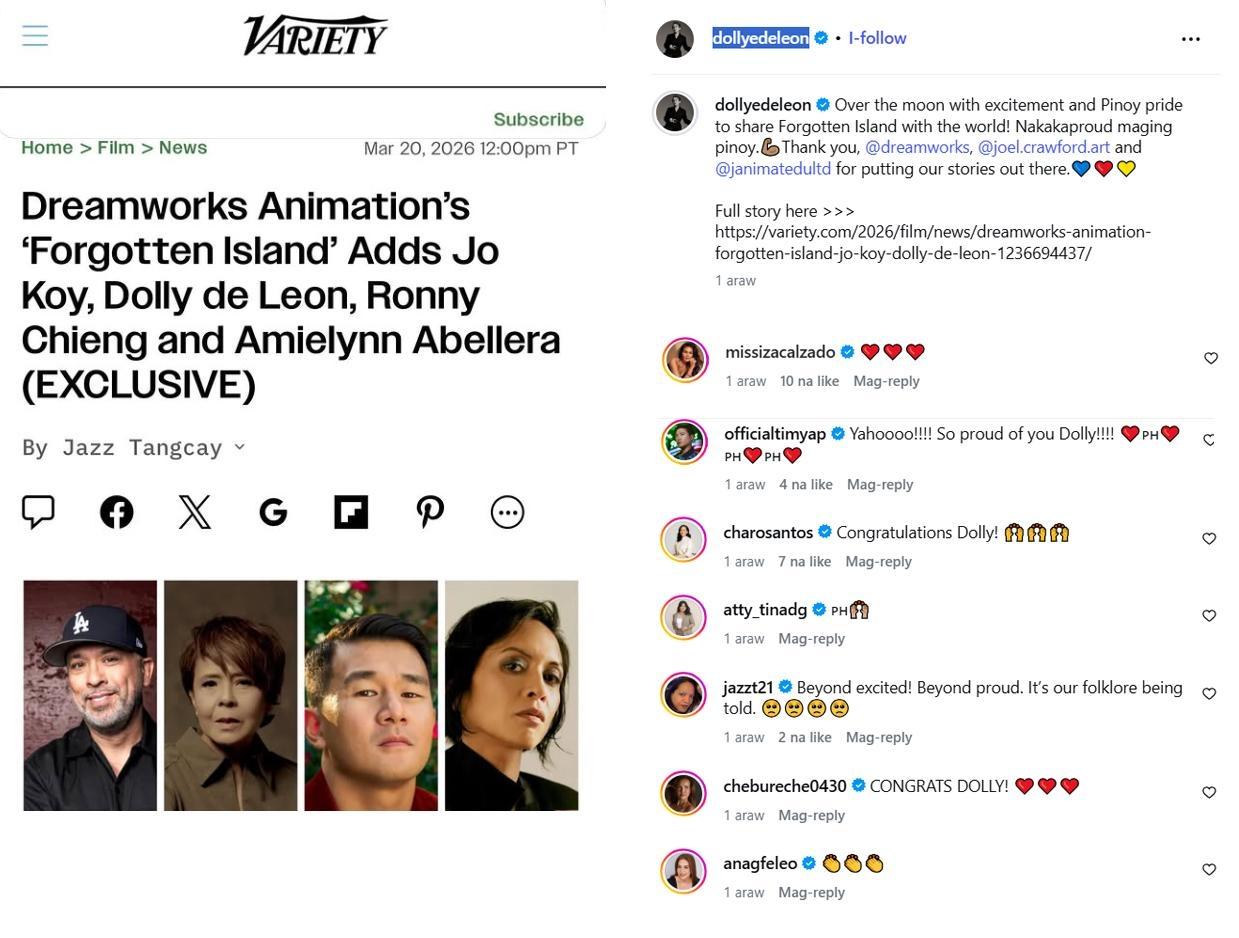Image resolution: width=1239 pixels, height=938 pixels.
Task: Click the Subscribe link
Action: [x=539, y=119]
